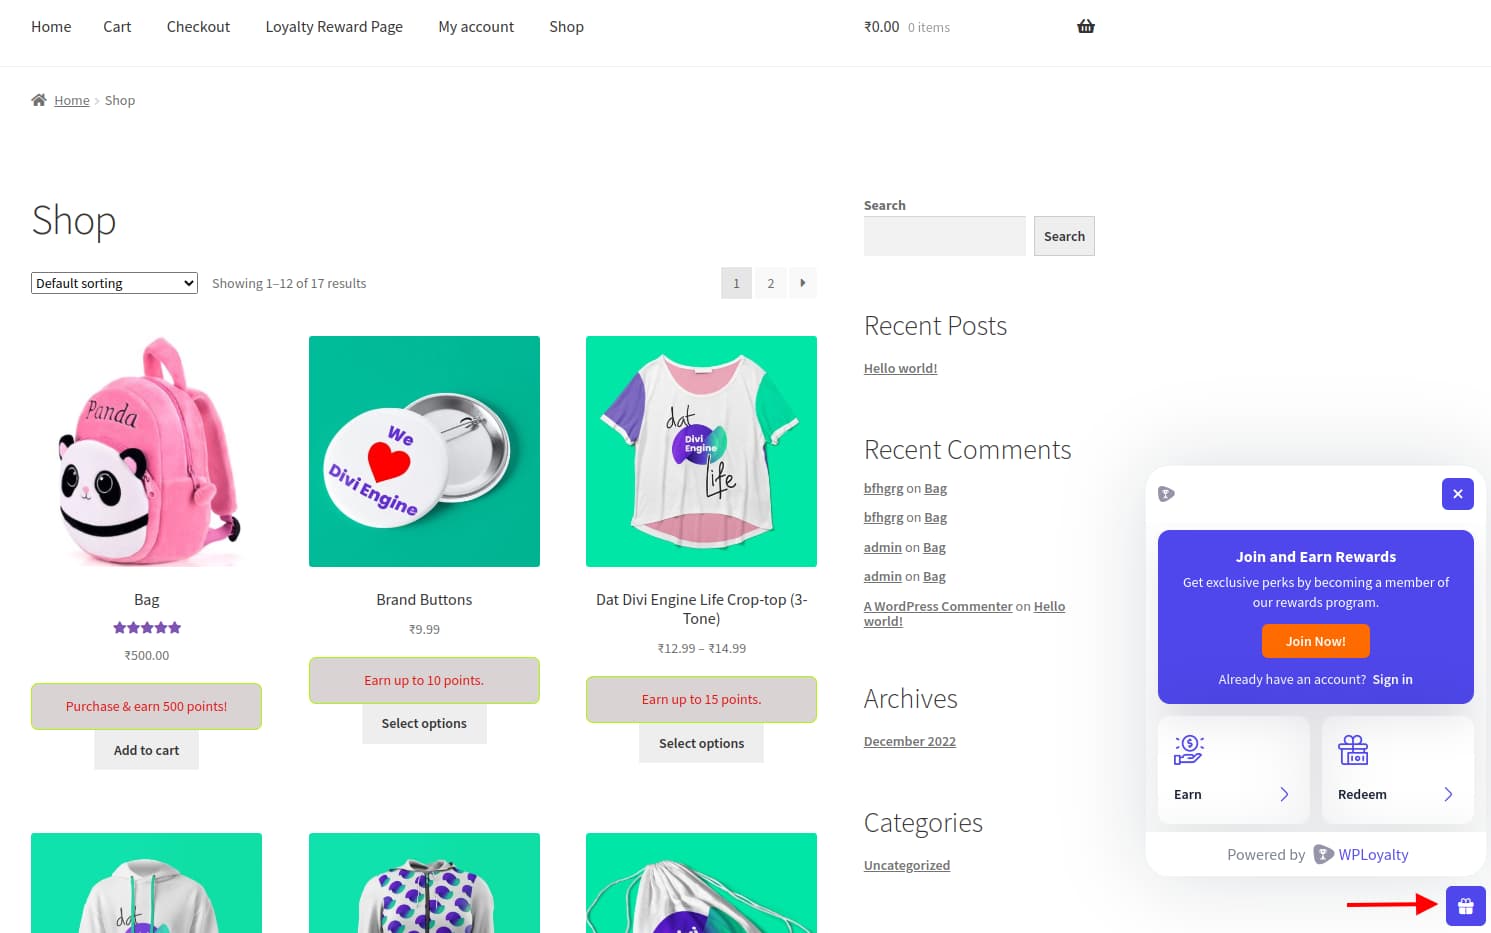
Task: Click inside the Search input field
Action: click(x=943, y=235)
